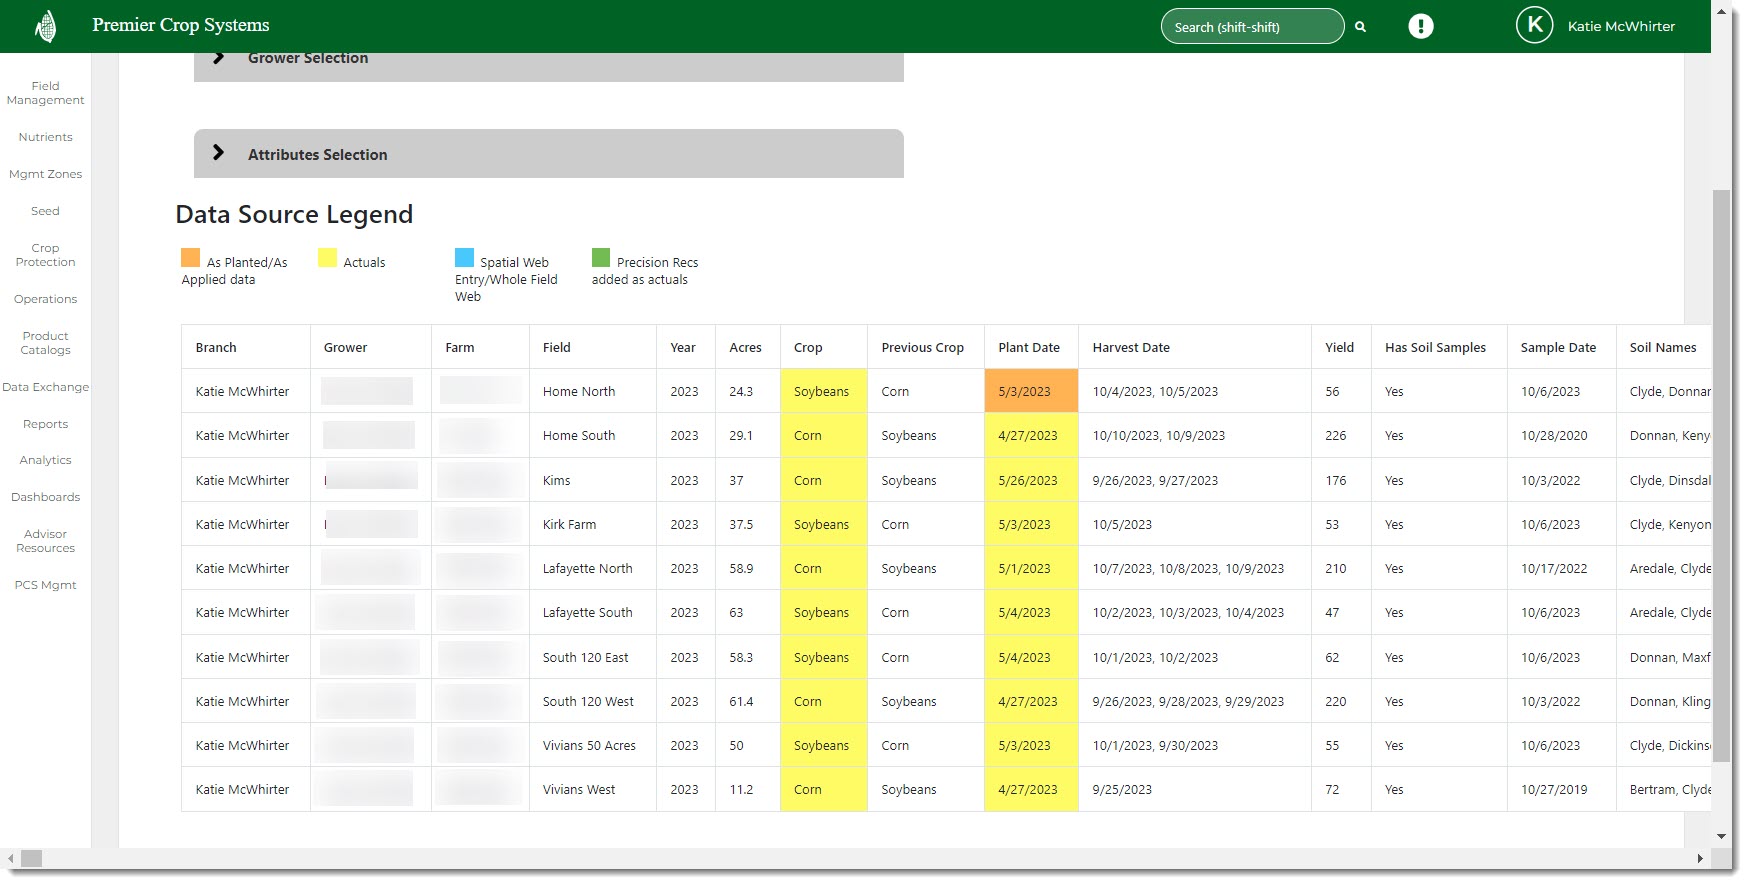1747x884 pixels.
Task: Open the Nutrients sidebar menu
Action: pos(46,137)
